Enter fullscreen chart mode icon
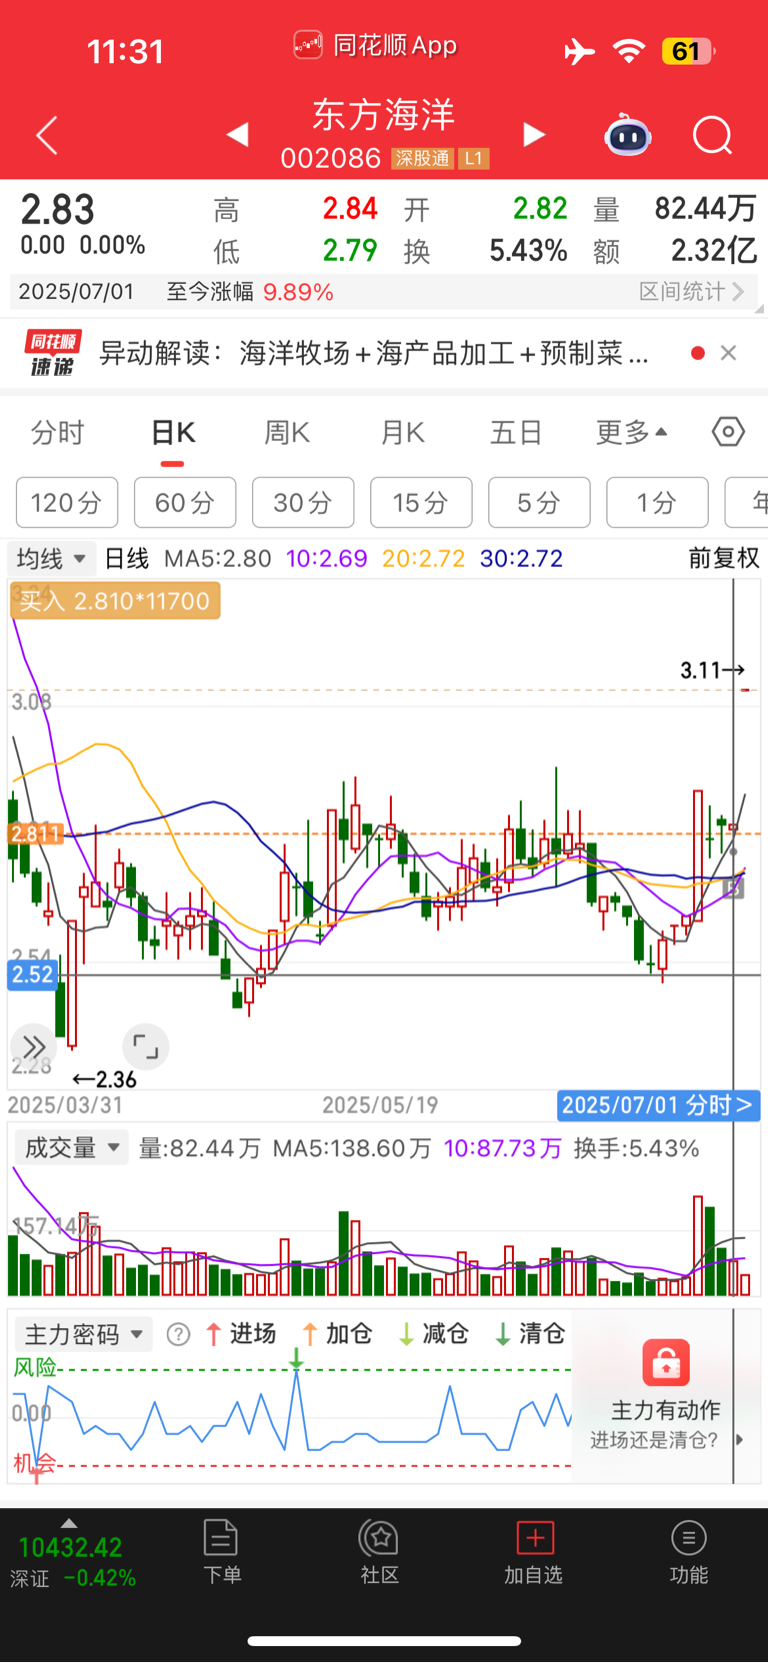Screen dimensions: 768x1663 [x=146, y=1047]
